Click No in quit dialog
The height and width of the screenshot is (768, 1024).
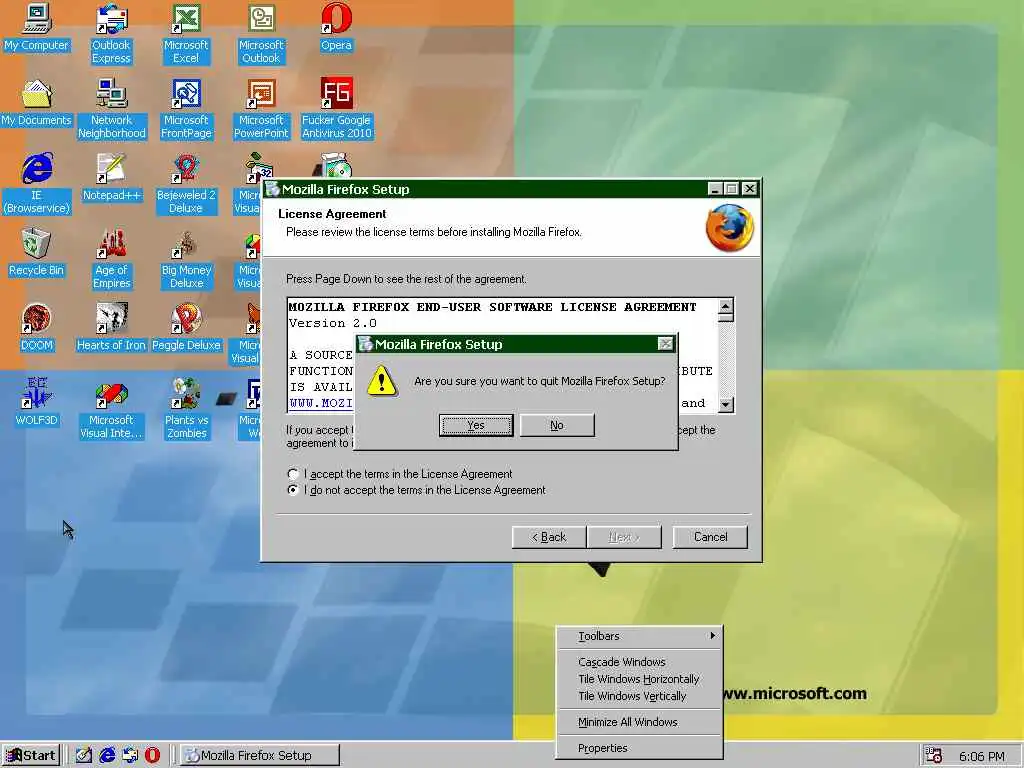(557, 425)
